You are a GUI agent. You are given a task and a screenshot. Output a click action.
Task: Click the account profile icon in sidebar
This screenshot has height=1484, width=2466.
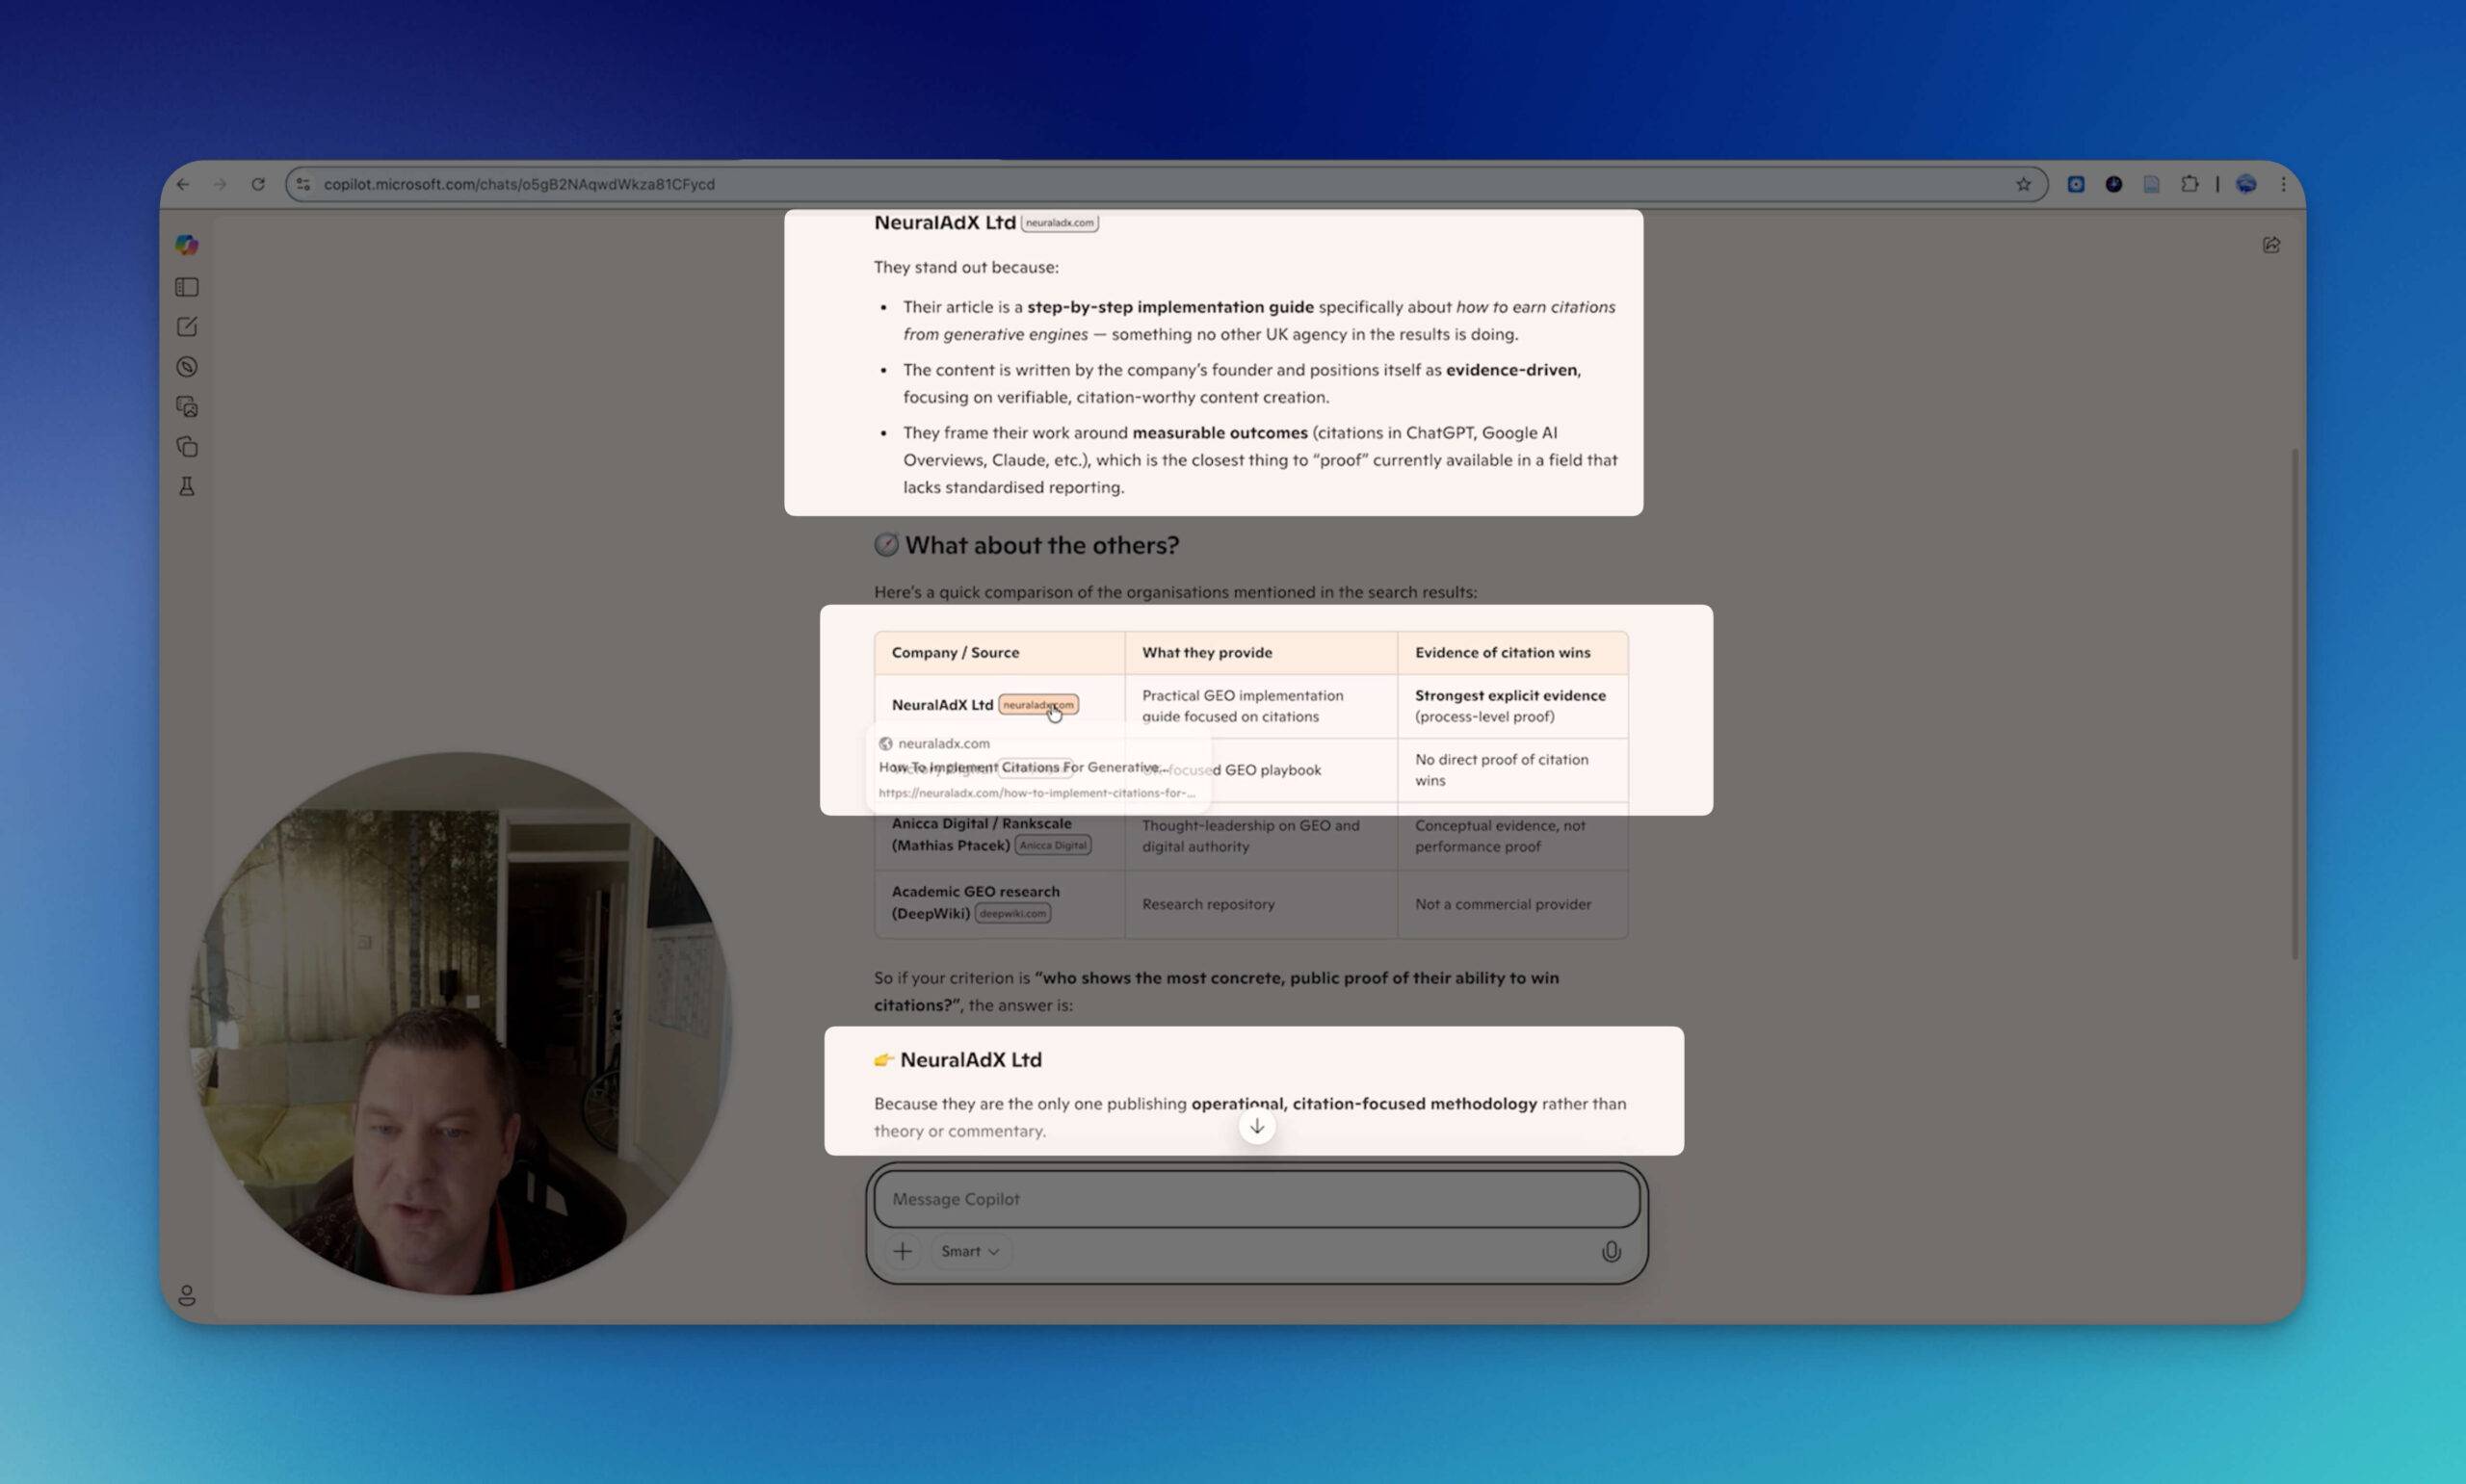tap(187, 1296)
